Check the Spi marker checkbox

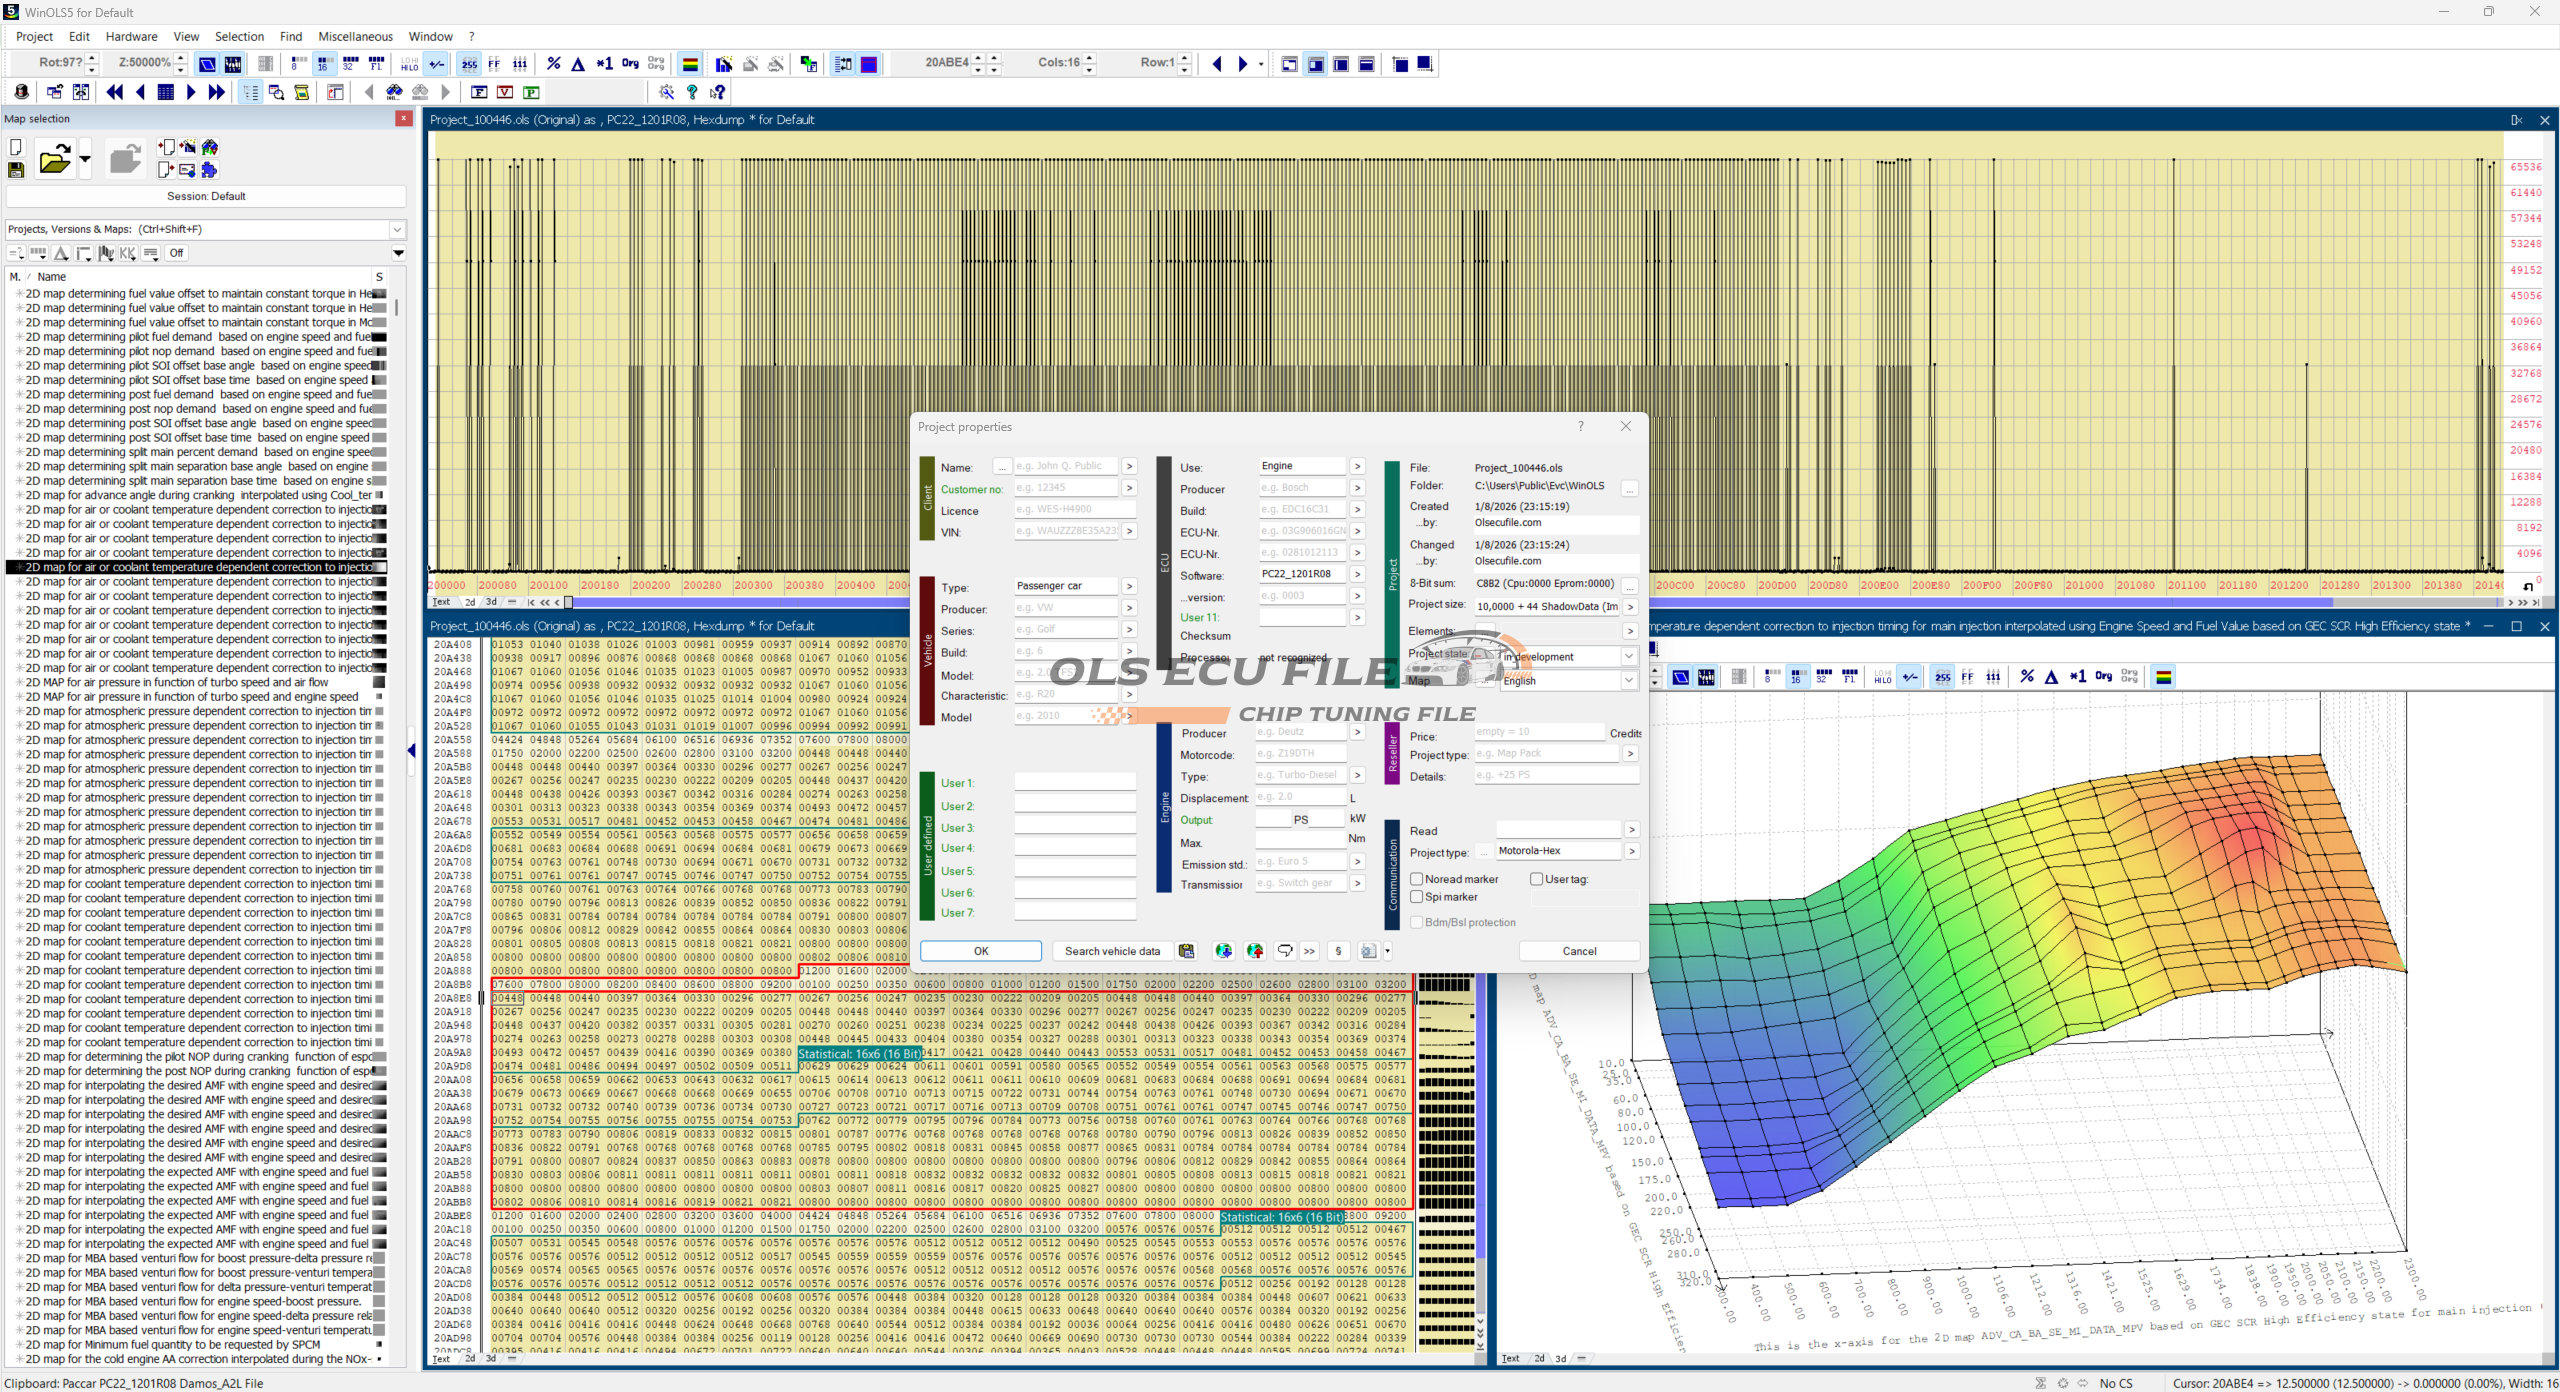tap(1417, 897)
